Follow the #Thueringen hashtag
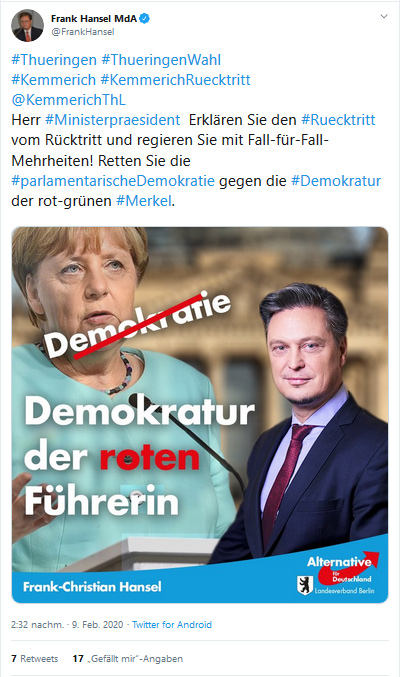The width and height of the screenshot is (401, 677). click(x=54, y=60)
